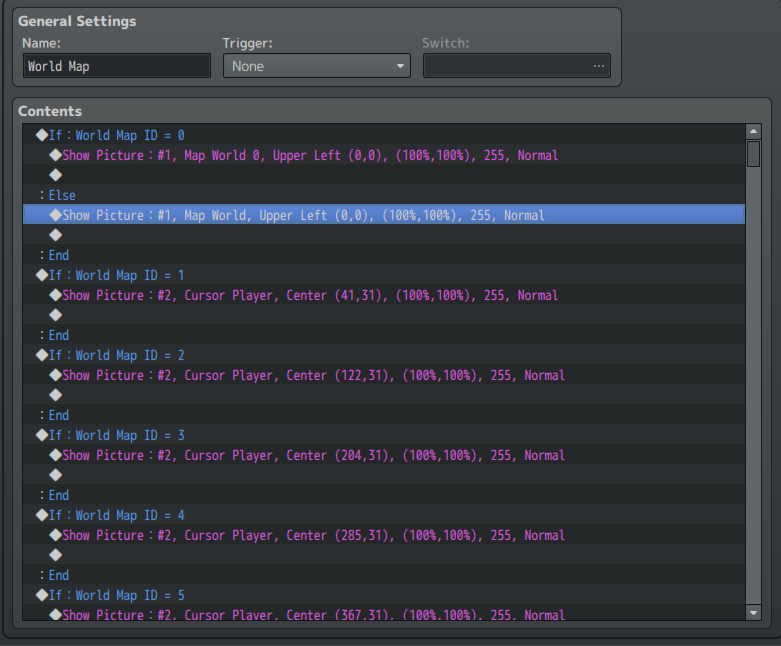Select the If World Map ID = 4 line
Screen dimensions: 781x646
point(116,515)
